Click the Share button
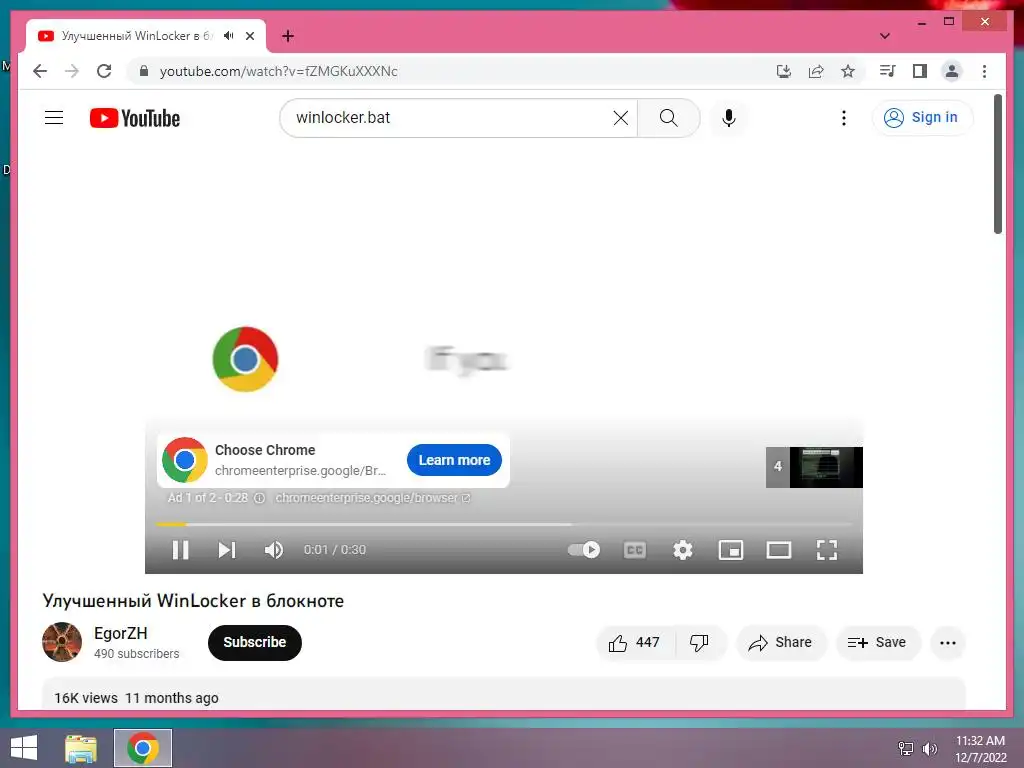The width and height of the screenshot is (1024, 768). click(x=781, y=643)
